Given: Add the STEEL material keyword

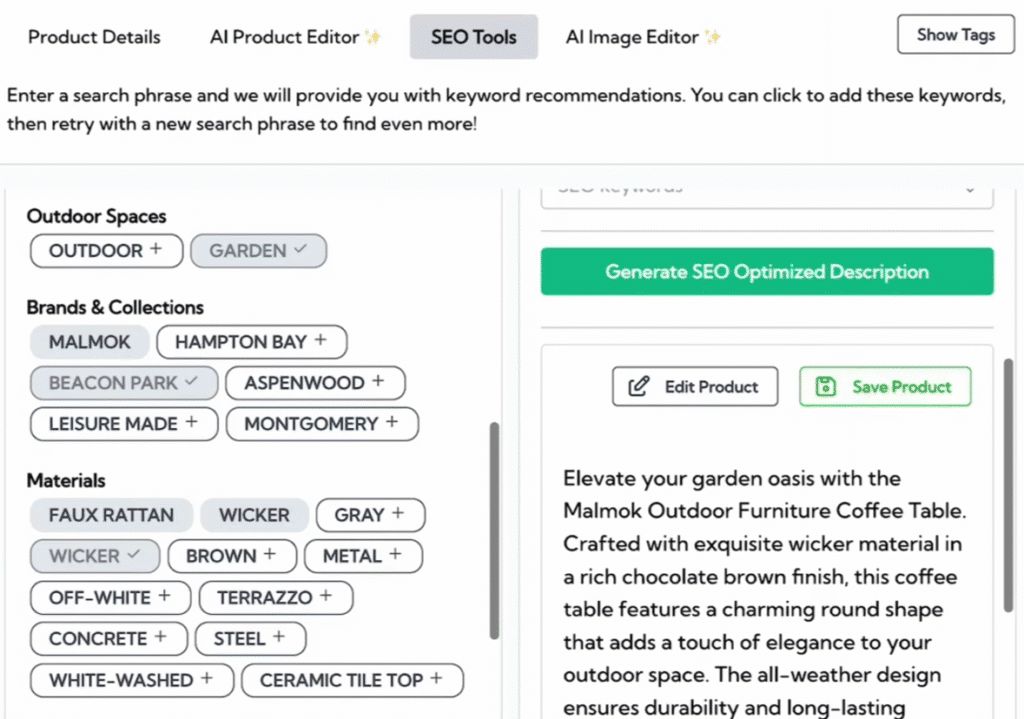Looking at the screenshot, I should (x=250, y=639).
